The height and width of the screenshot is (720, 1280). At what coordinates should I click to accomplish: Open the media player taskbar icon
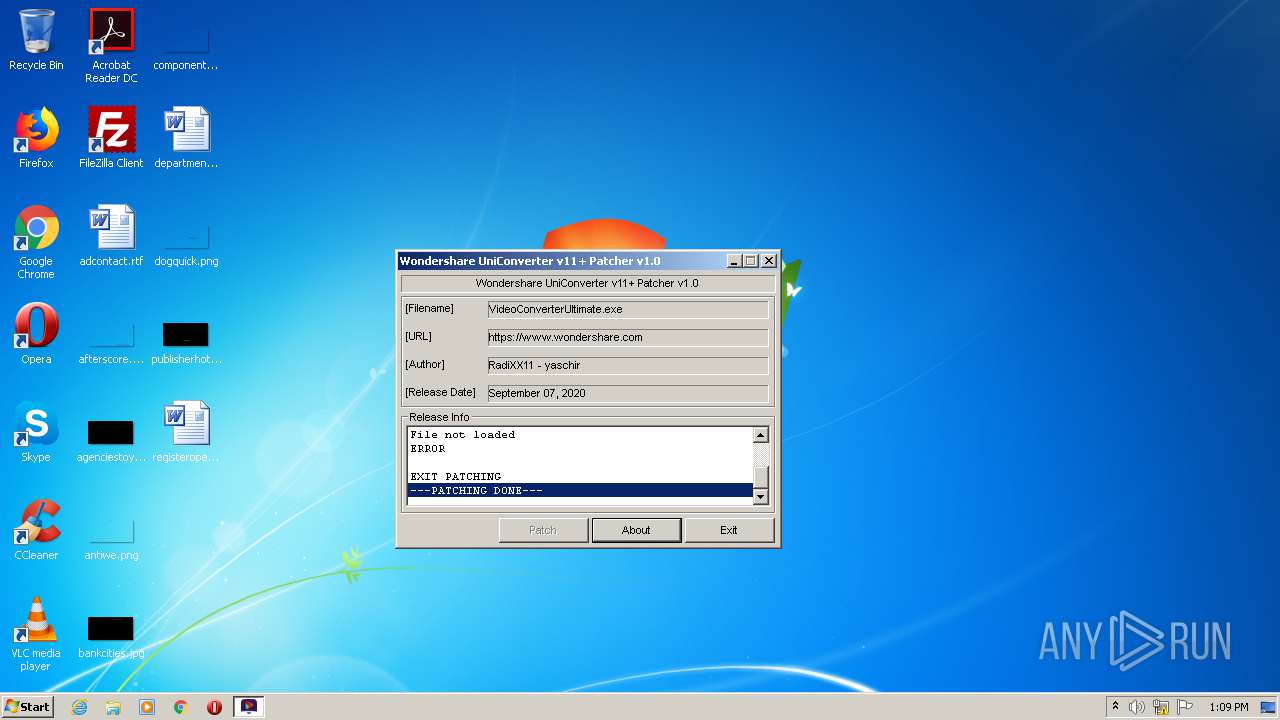coord(147,707)
